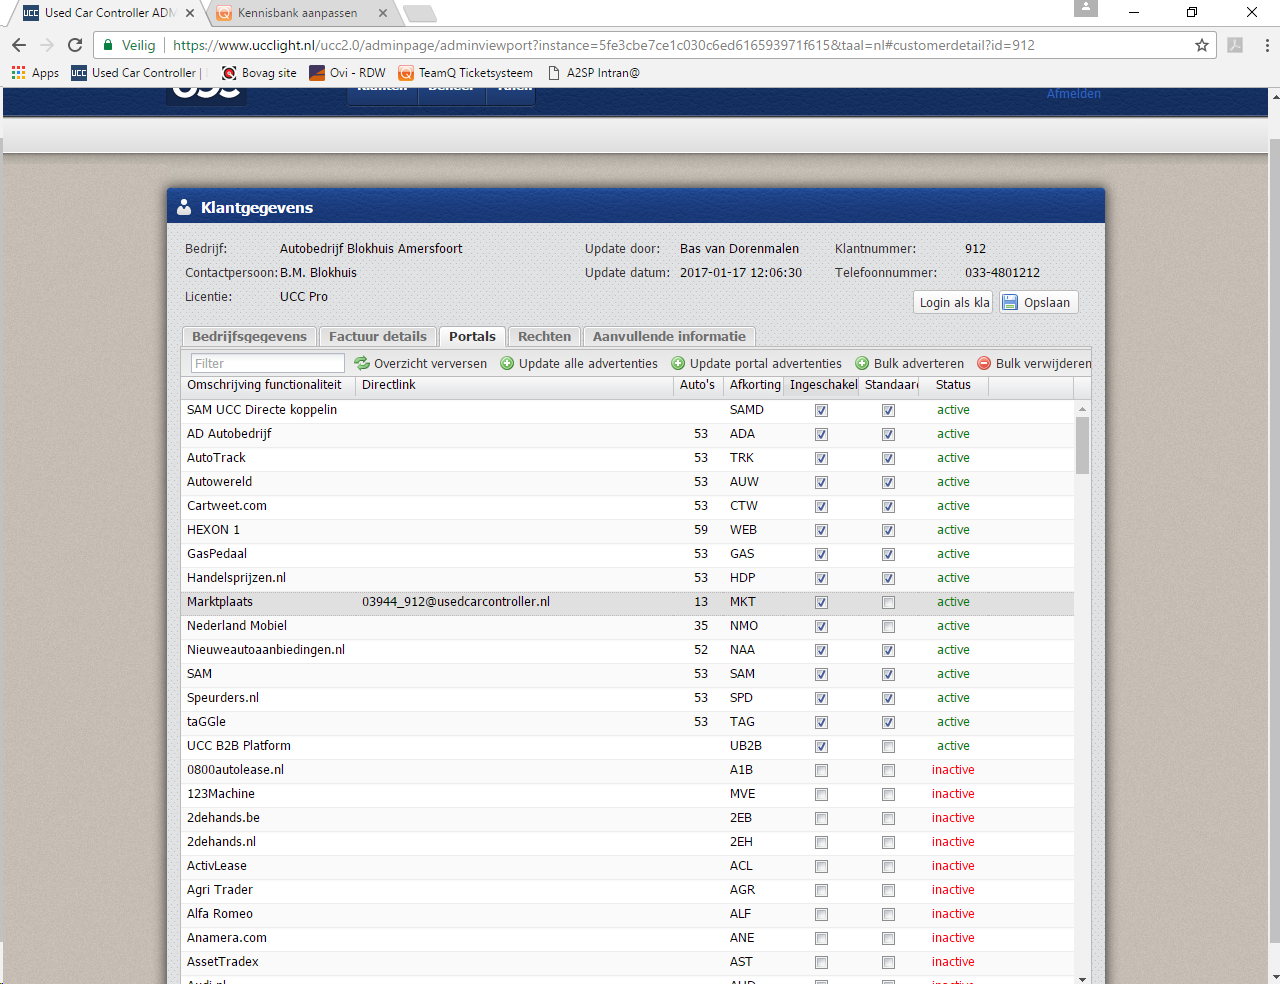Image resolution: width=1280 pixels, height=984 pixels.
Task: Click Update alle advertenties
Action: coord(579,363)
